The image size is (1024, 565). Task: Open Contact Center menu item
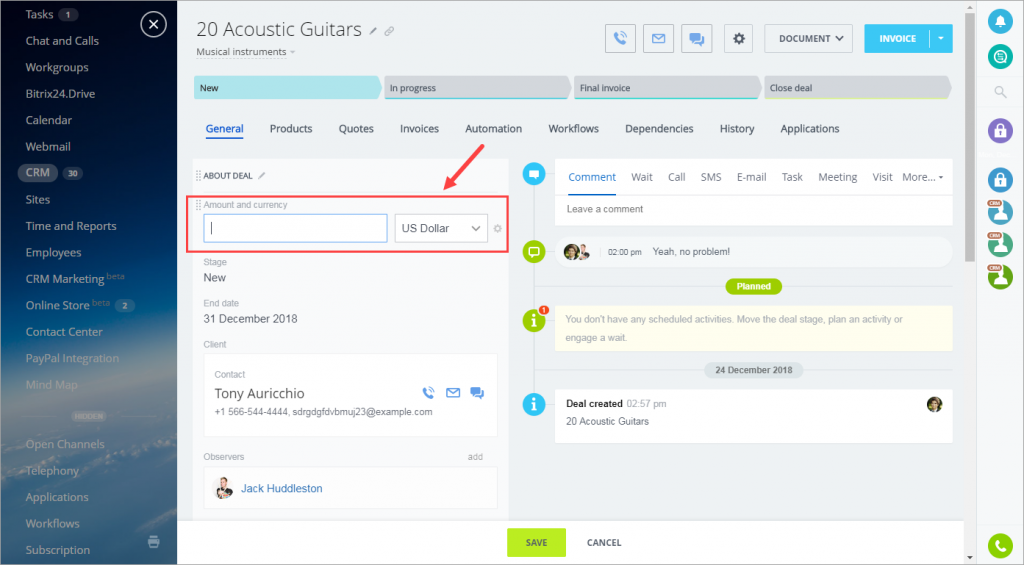point(64,332)
